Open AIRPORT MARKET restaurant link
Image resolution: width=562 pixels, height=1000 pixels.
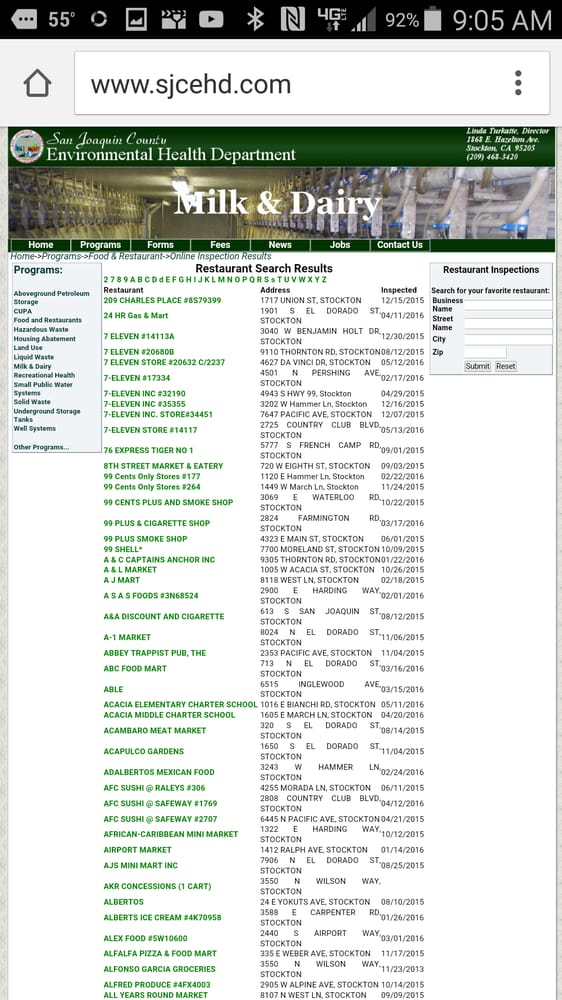pos(138,850)
